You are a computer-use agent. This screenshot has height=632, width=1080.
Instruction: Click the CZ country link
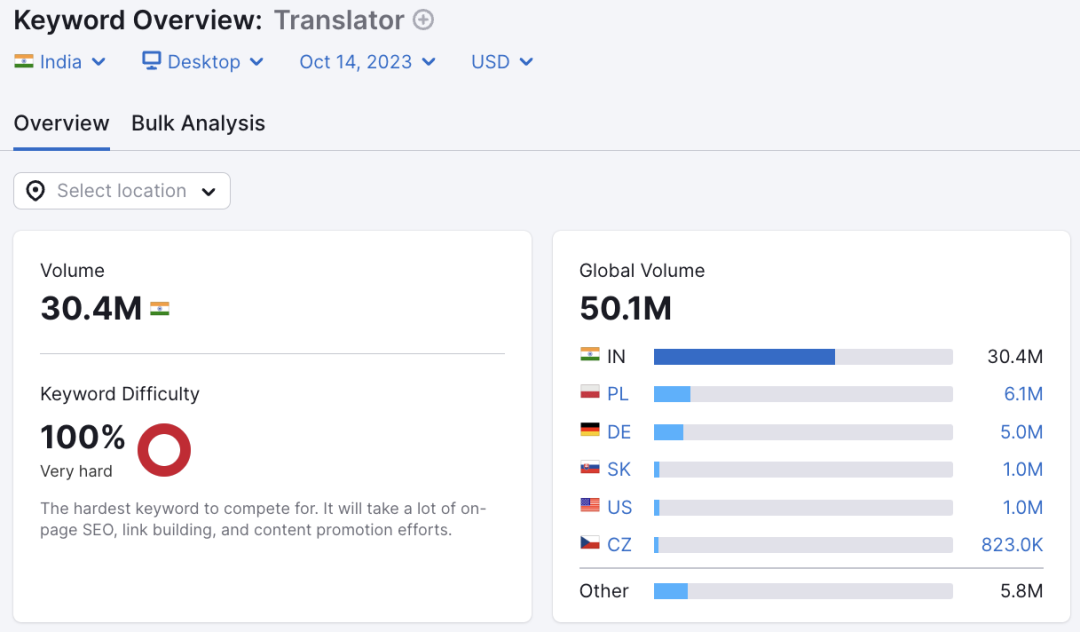(x=619, y=545)
